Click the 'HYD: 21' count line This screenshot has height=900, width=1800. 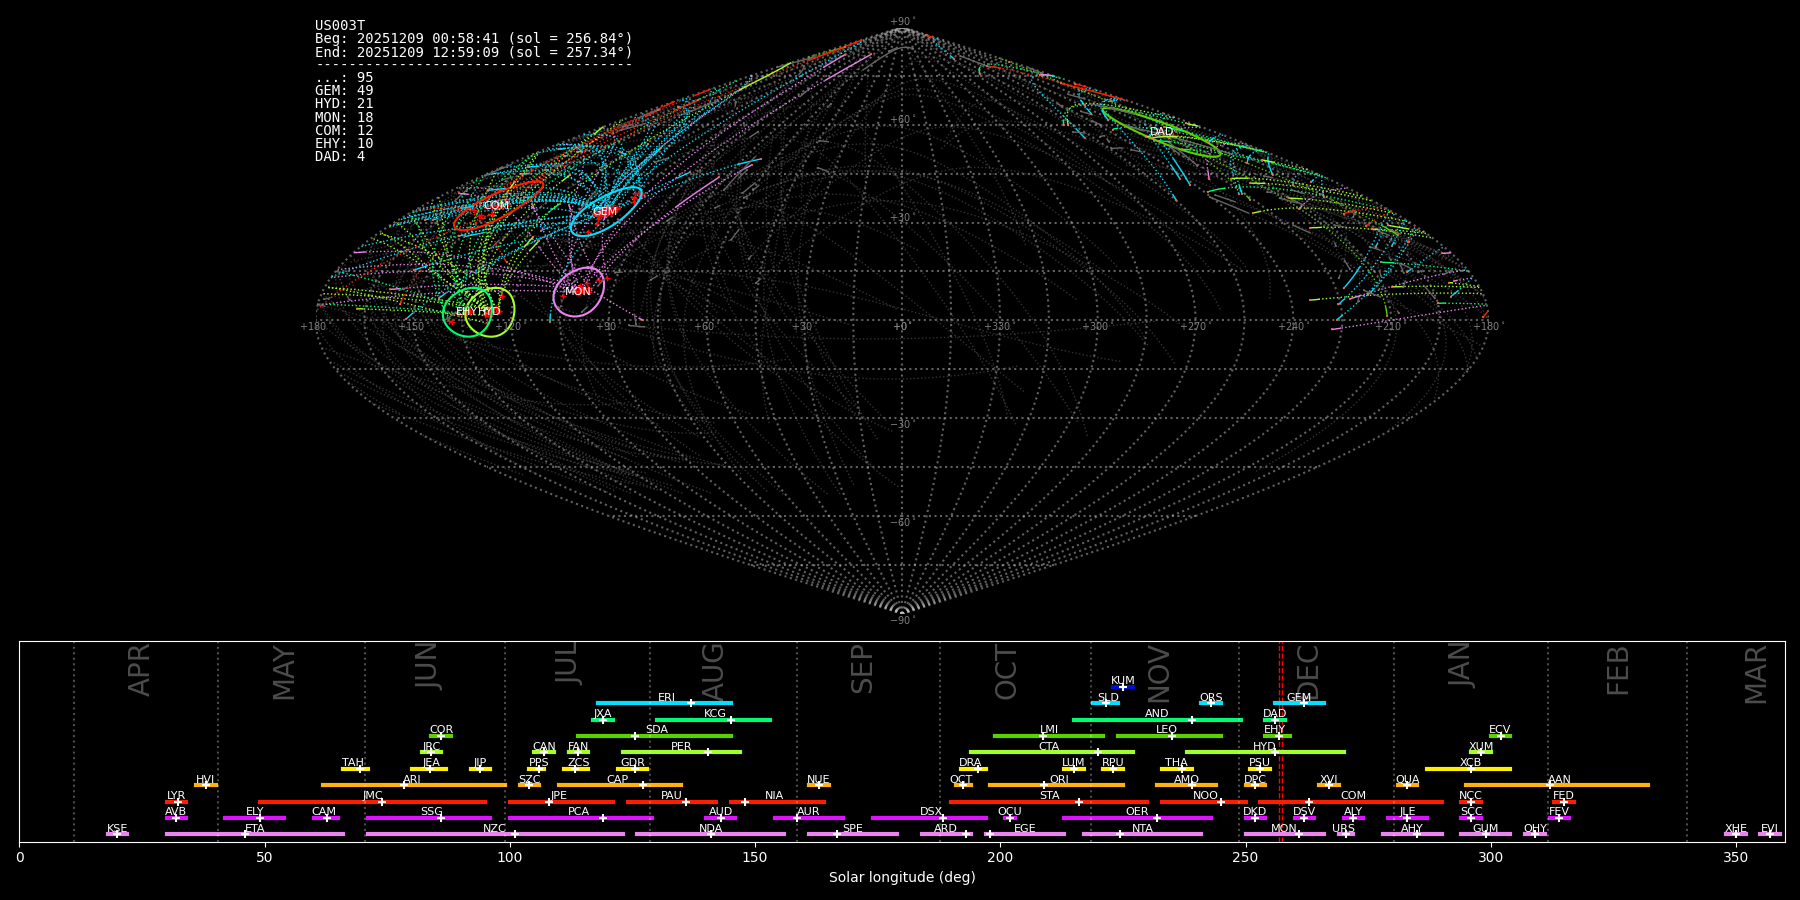(344, 104)
